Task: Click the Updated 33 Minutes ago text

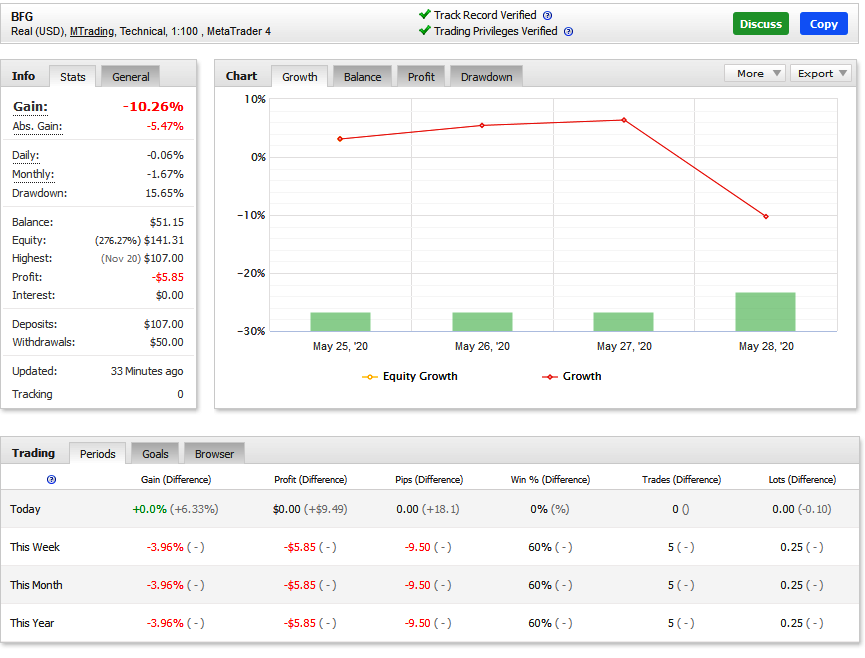Action: pyautogui.click(x=147, y=371)
